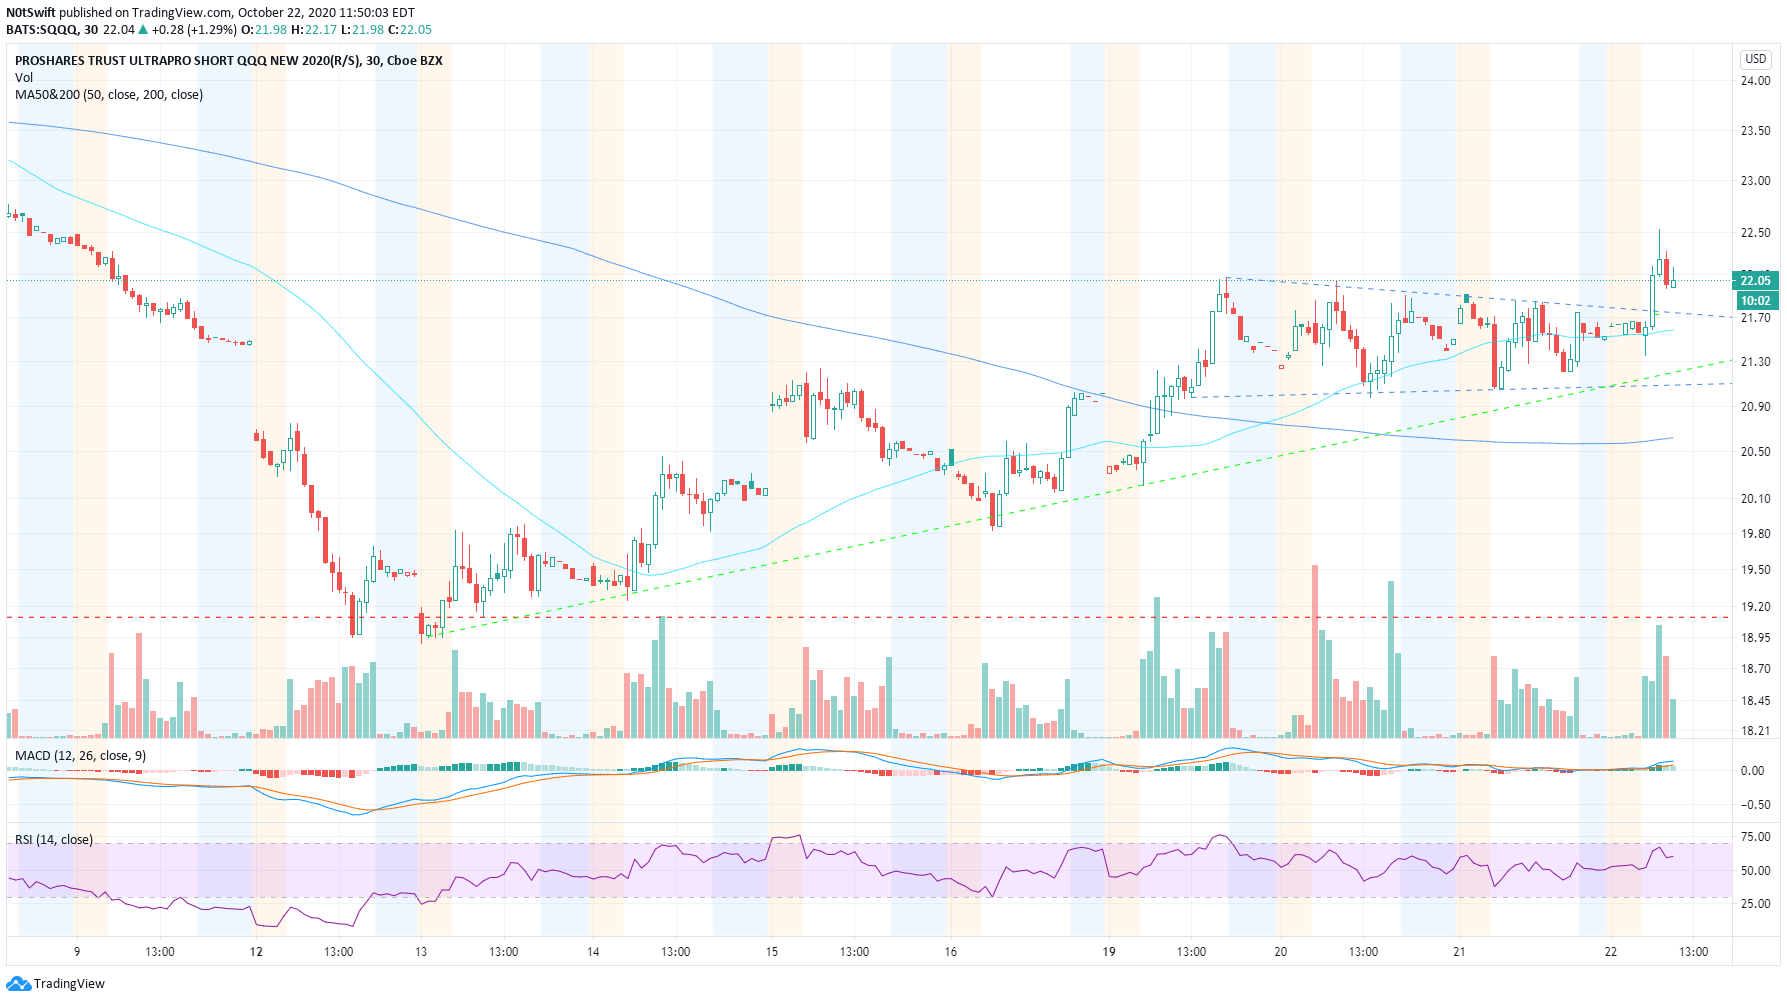Click the 20.10 price axis label
The height and width of the screenshot is (1002, 1787).
[1756, 499]
